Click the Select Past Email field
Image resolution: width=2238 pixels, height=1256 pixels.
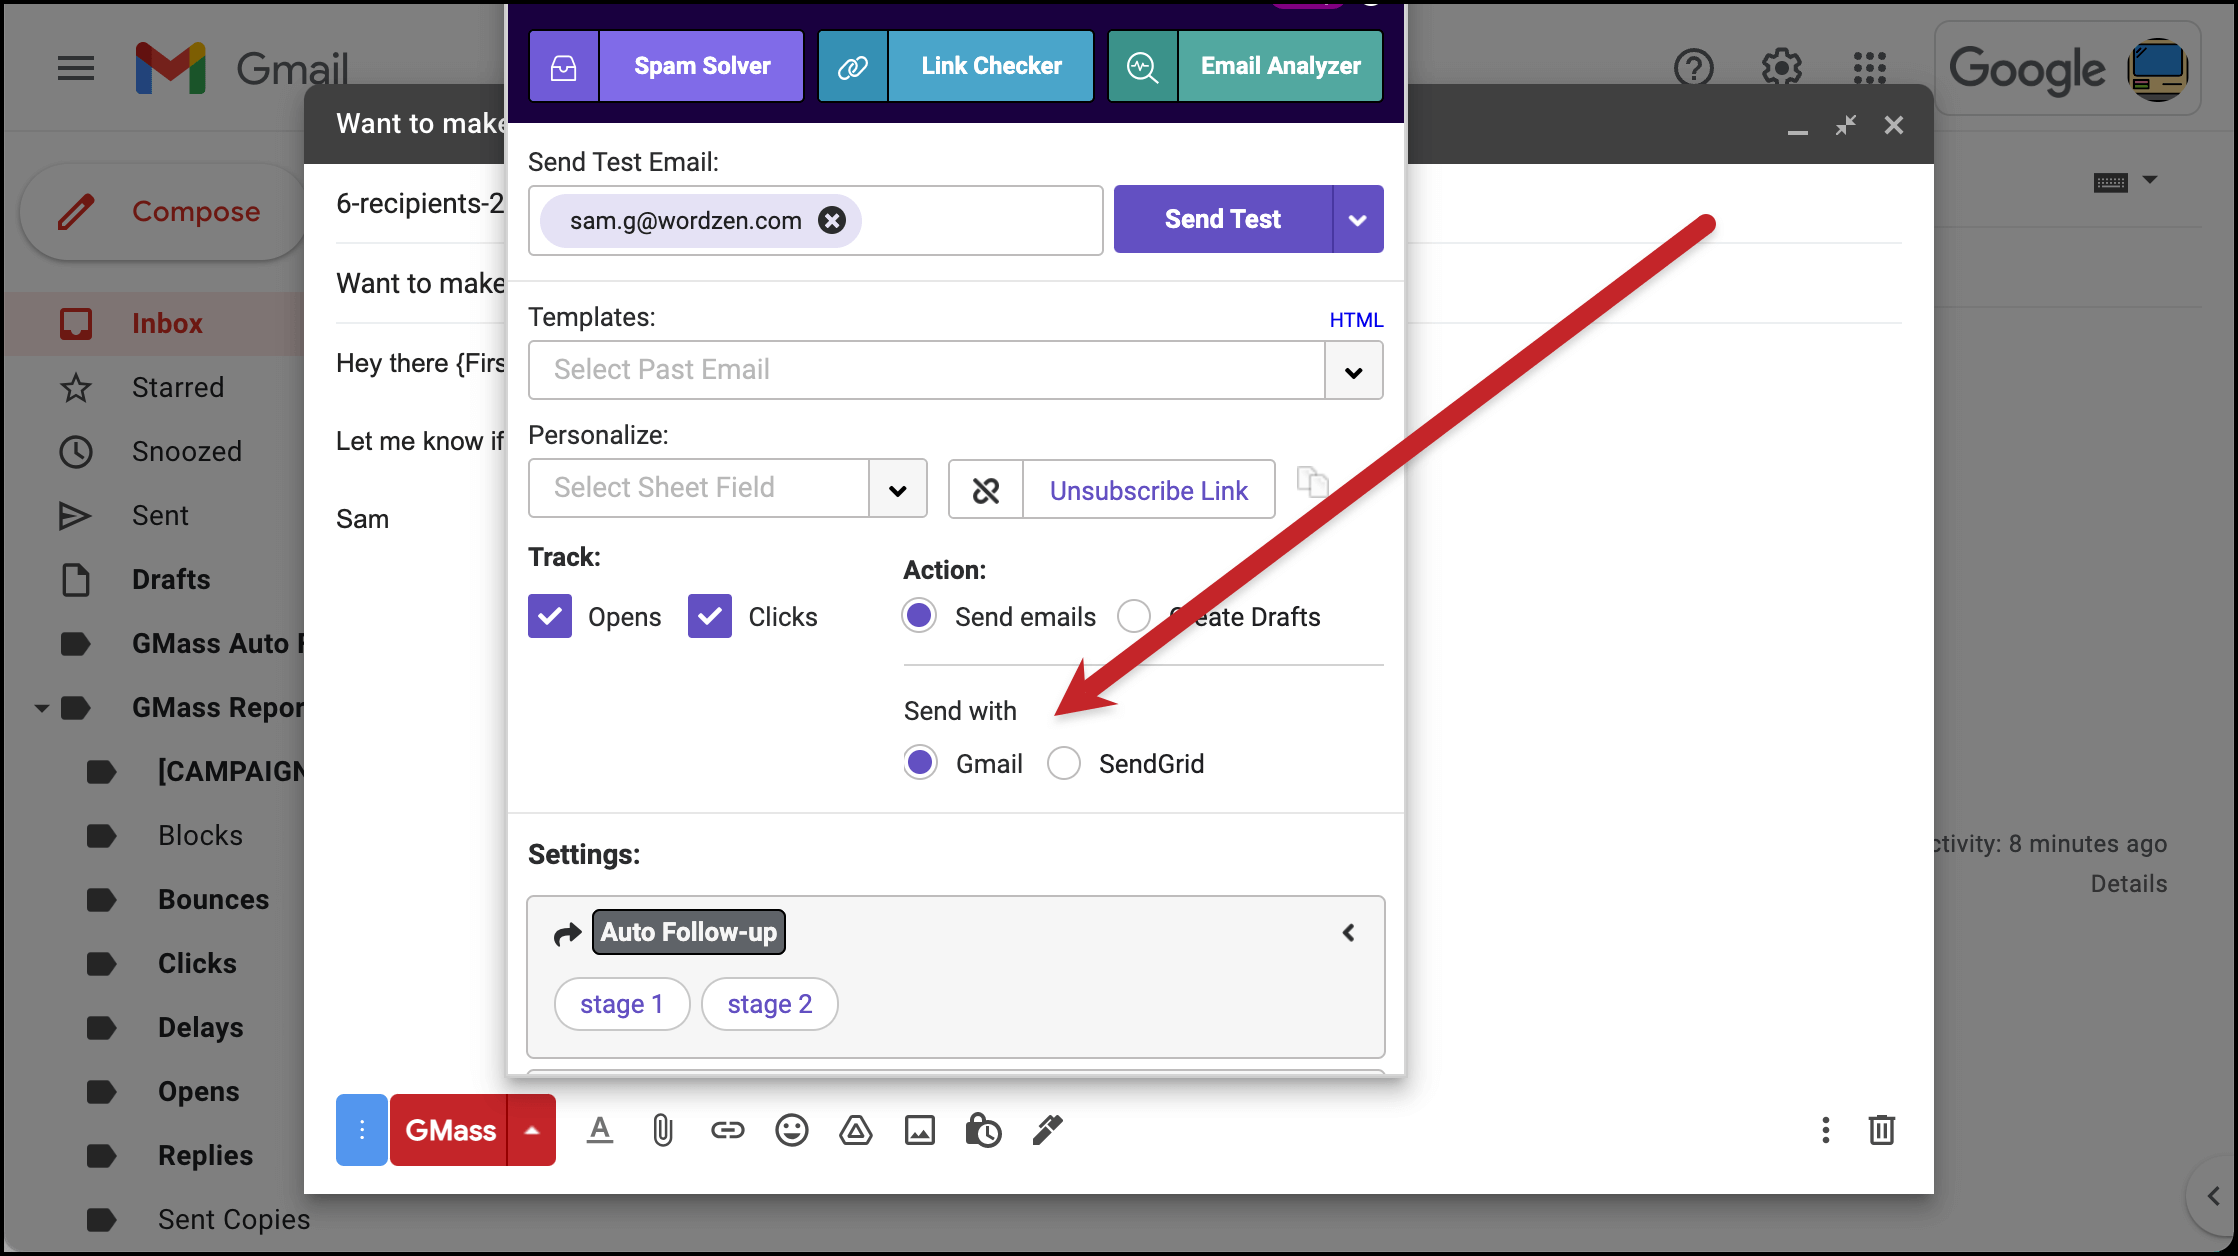point(926,370)
